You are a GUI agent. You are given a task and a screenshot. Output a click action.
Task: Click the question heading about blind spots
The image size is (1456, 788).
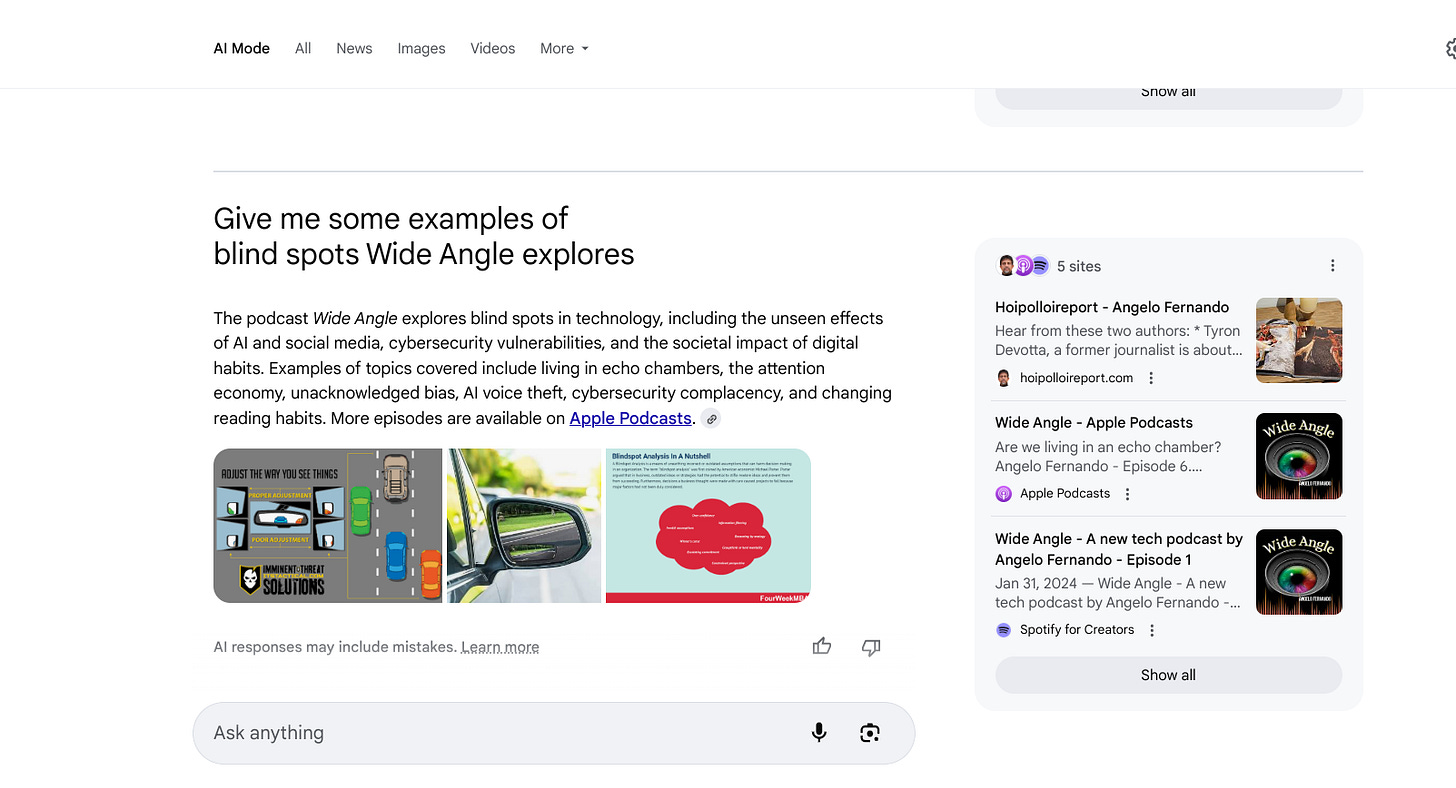click(424, 236)
